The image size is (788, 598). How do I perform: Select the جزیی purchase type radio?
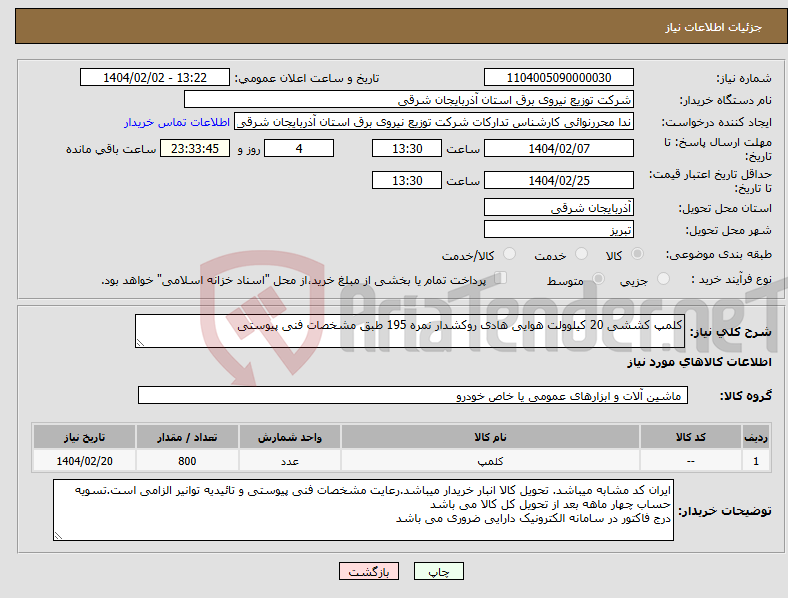(663, 278)
